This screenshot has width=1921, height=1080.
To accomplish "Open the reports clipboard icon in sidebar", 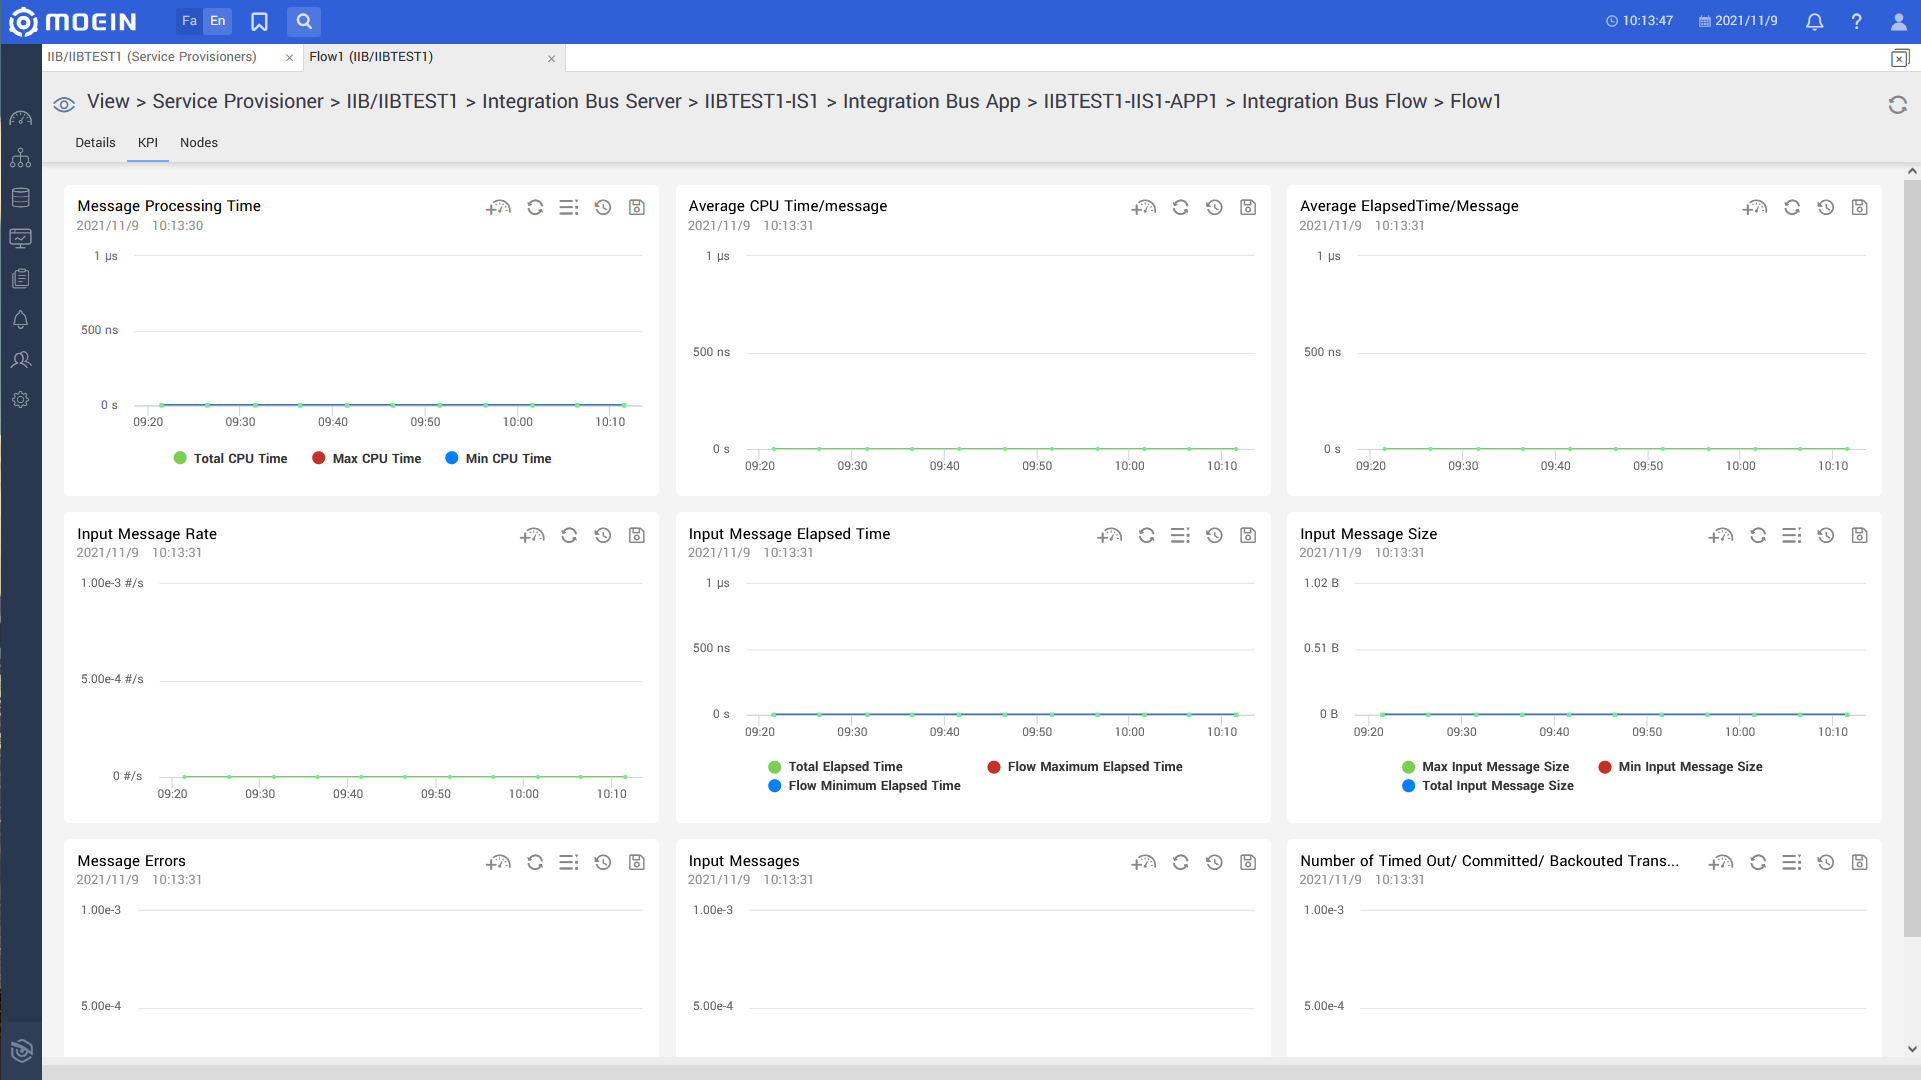I will click(20, 279).
